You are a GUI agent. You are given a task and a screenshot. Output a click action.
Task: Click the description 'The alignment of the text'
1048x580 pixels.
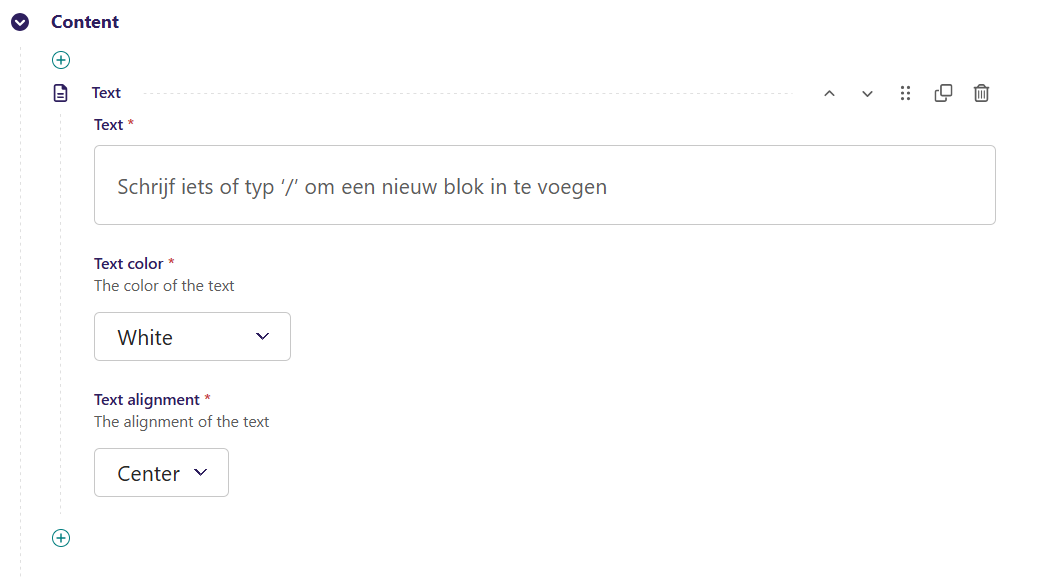click(x=181, y=422)
